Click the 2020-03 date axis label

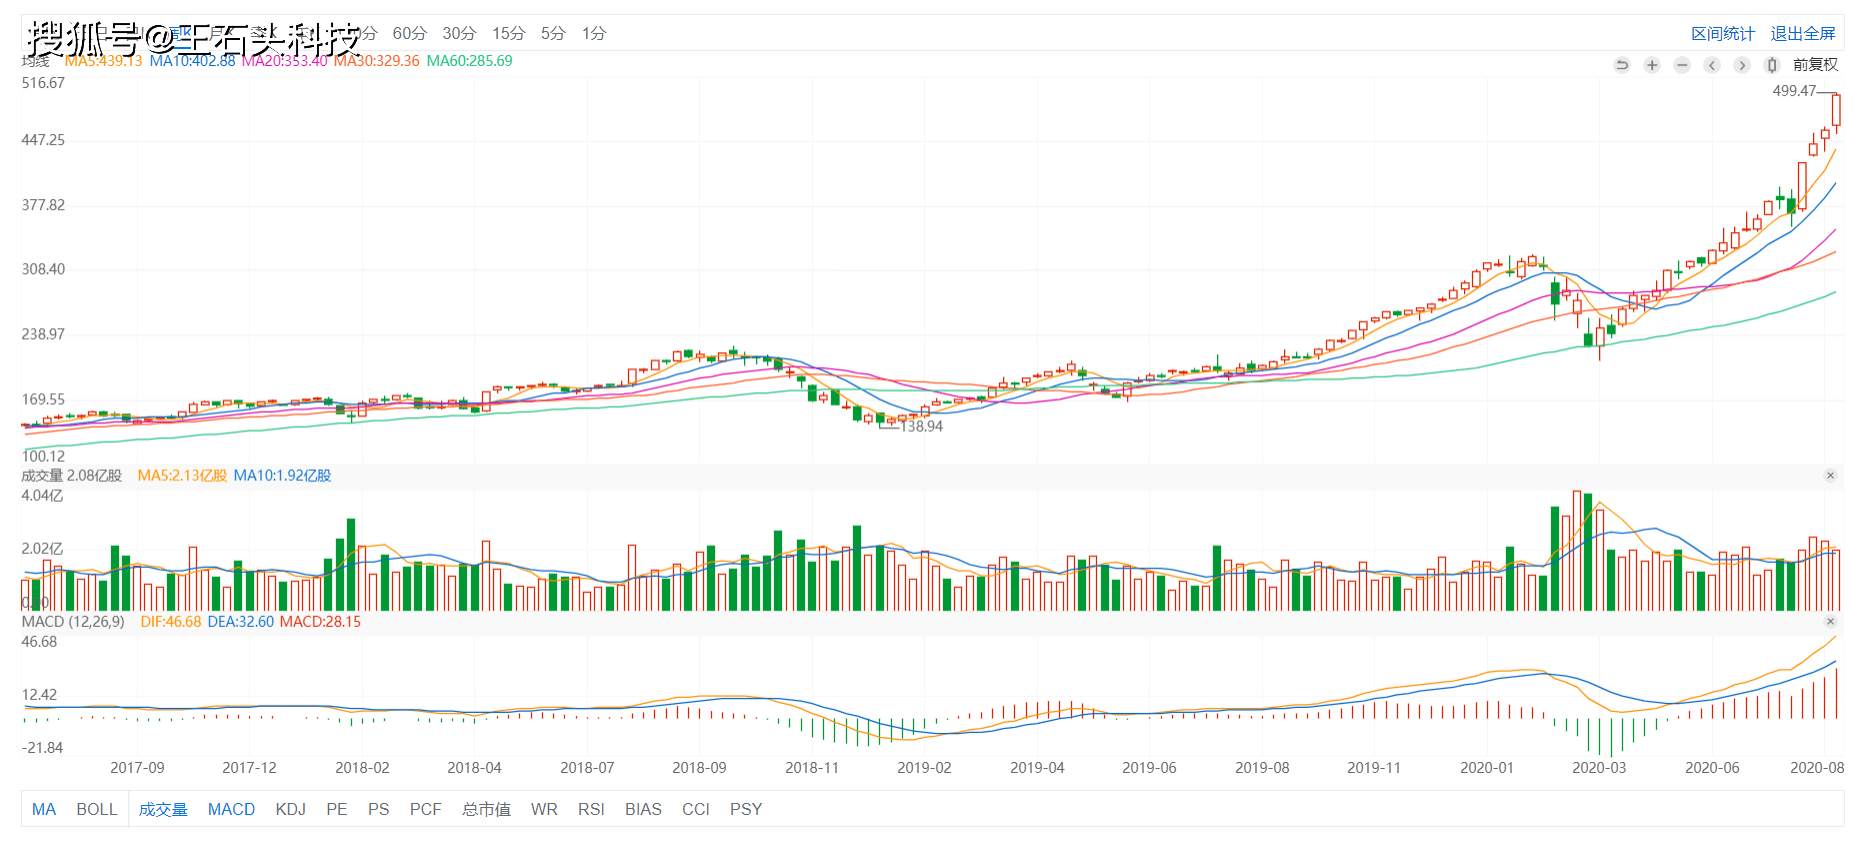pyautogui.click(x=1599, y=768)
